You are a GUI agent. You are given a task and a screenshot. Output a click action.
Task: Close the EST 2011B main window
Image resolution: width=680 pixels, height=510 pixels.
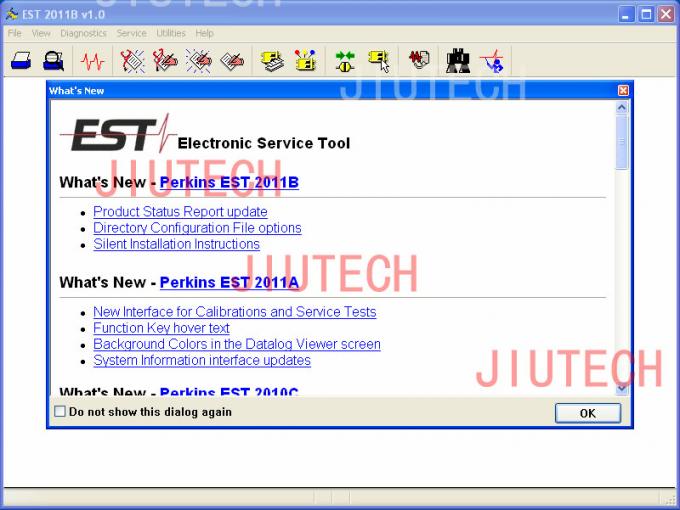tap(666, 14)
